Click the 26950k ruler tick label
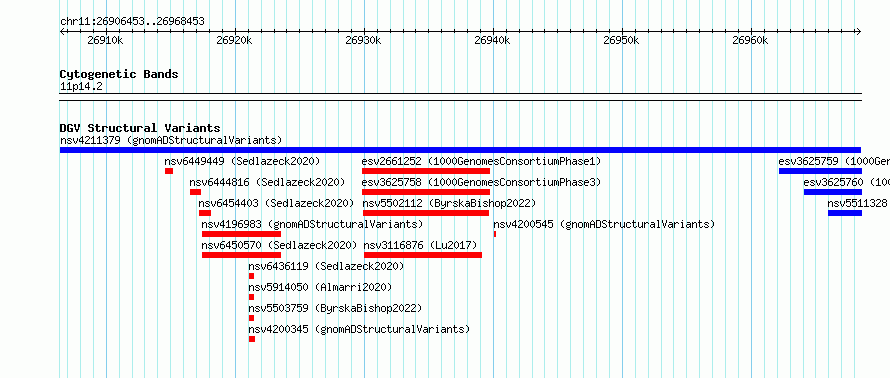890x378 pixels. pos(622,40)
